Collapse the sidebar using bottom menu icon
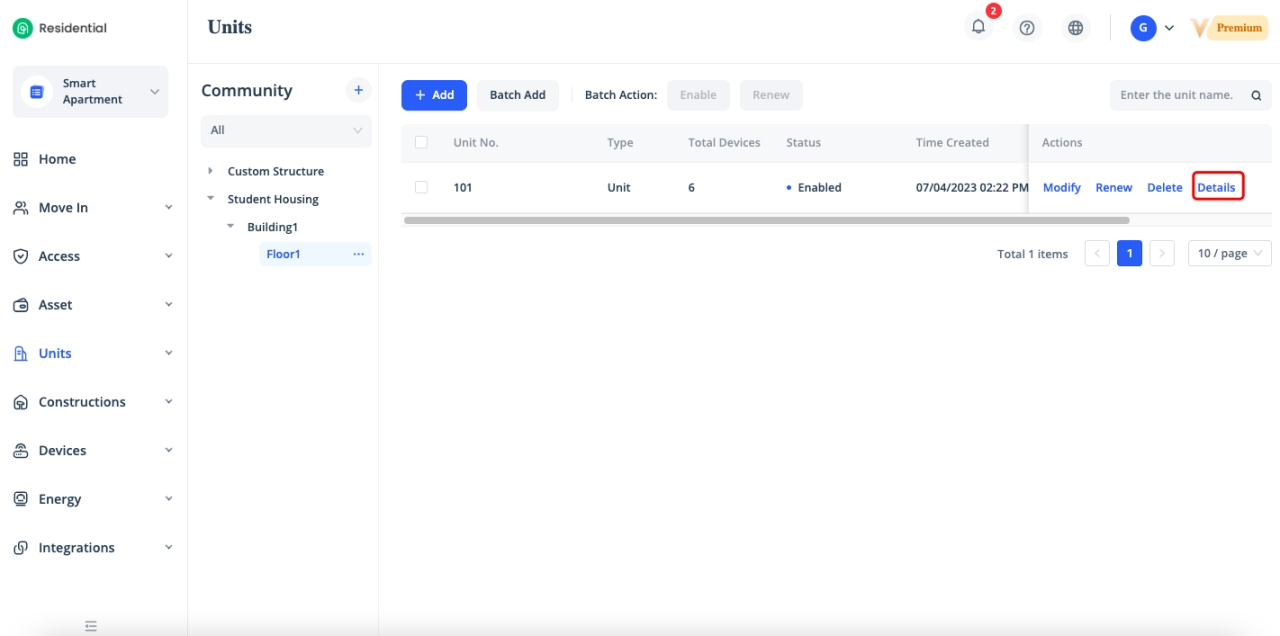Screen dimensions: 1280x636 point(91,626)
